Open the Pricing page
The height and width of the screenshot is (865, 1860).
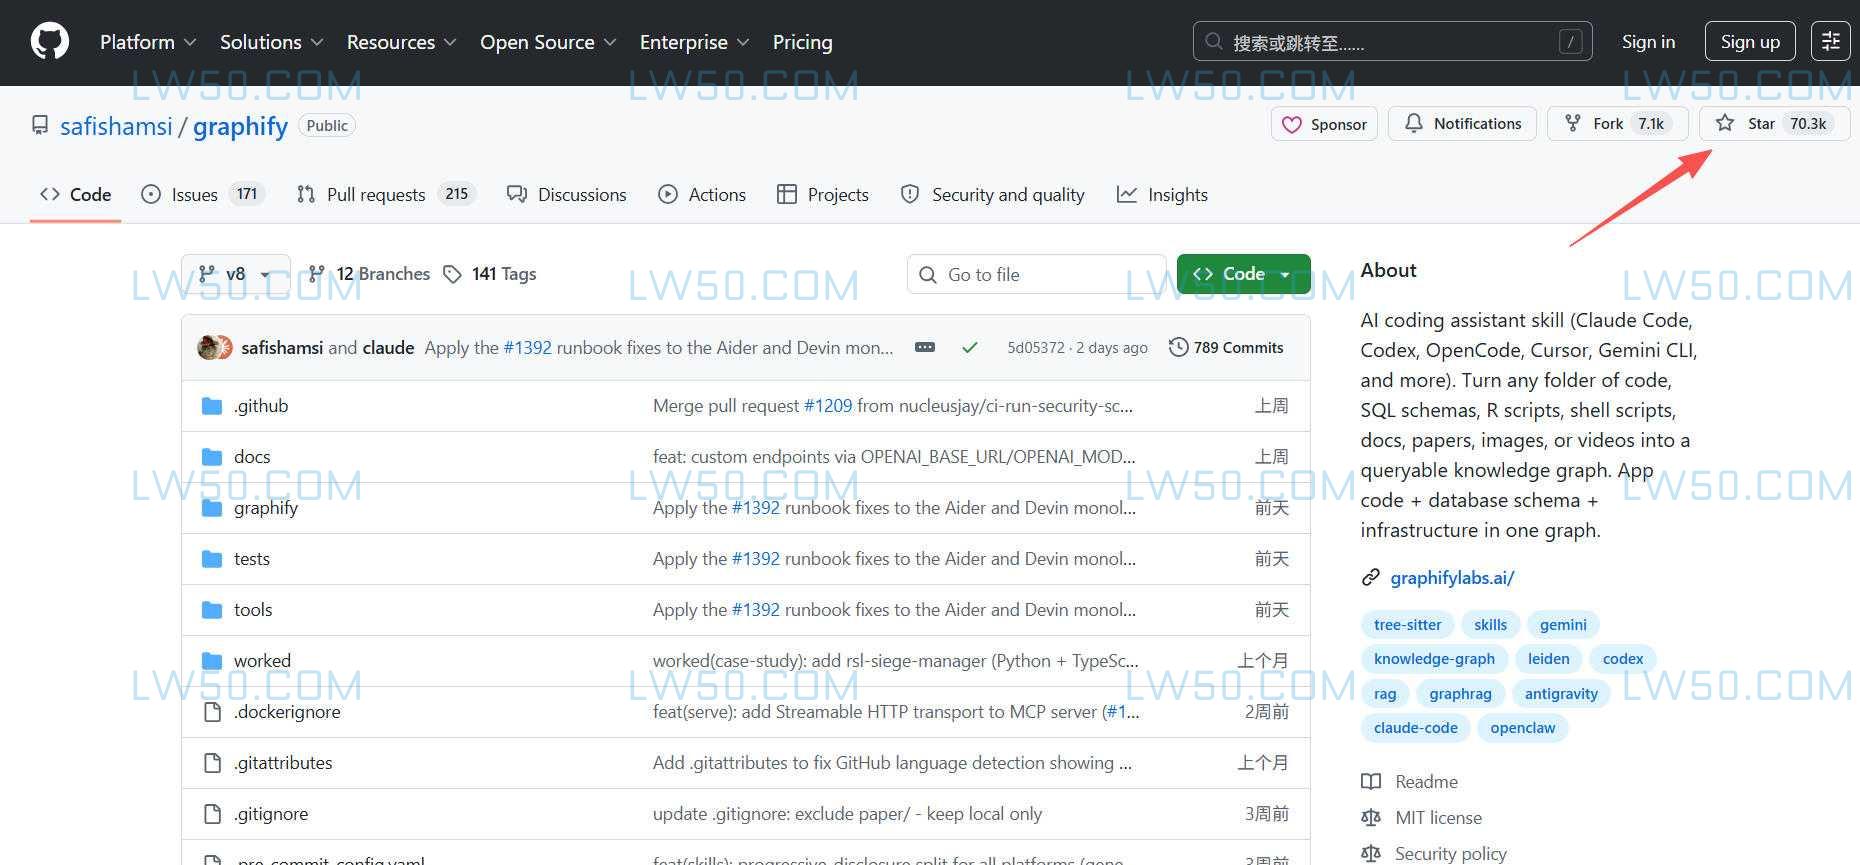point(802,42)
